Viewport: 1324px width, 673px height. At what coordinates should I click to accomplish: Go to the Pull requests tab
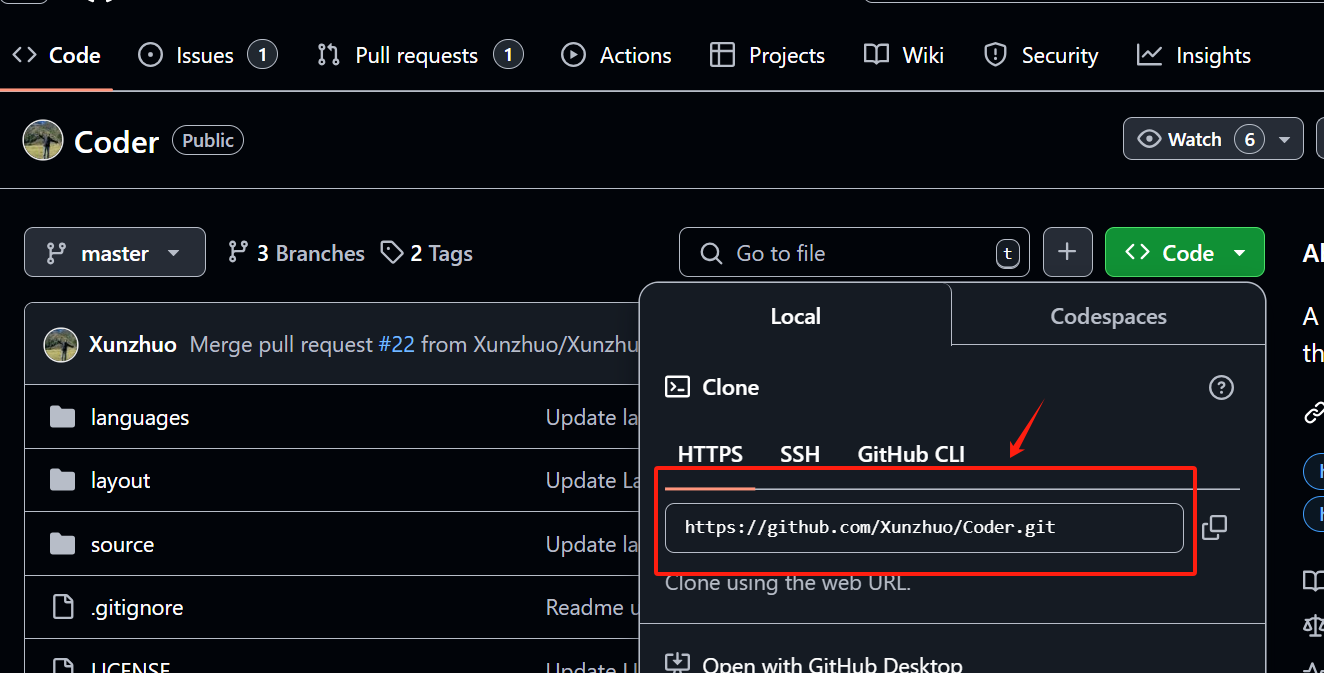point(419,55)
